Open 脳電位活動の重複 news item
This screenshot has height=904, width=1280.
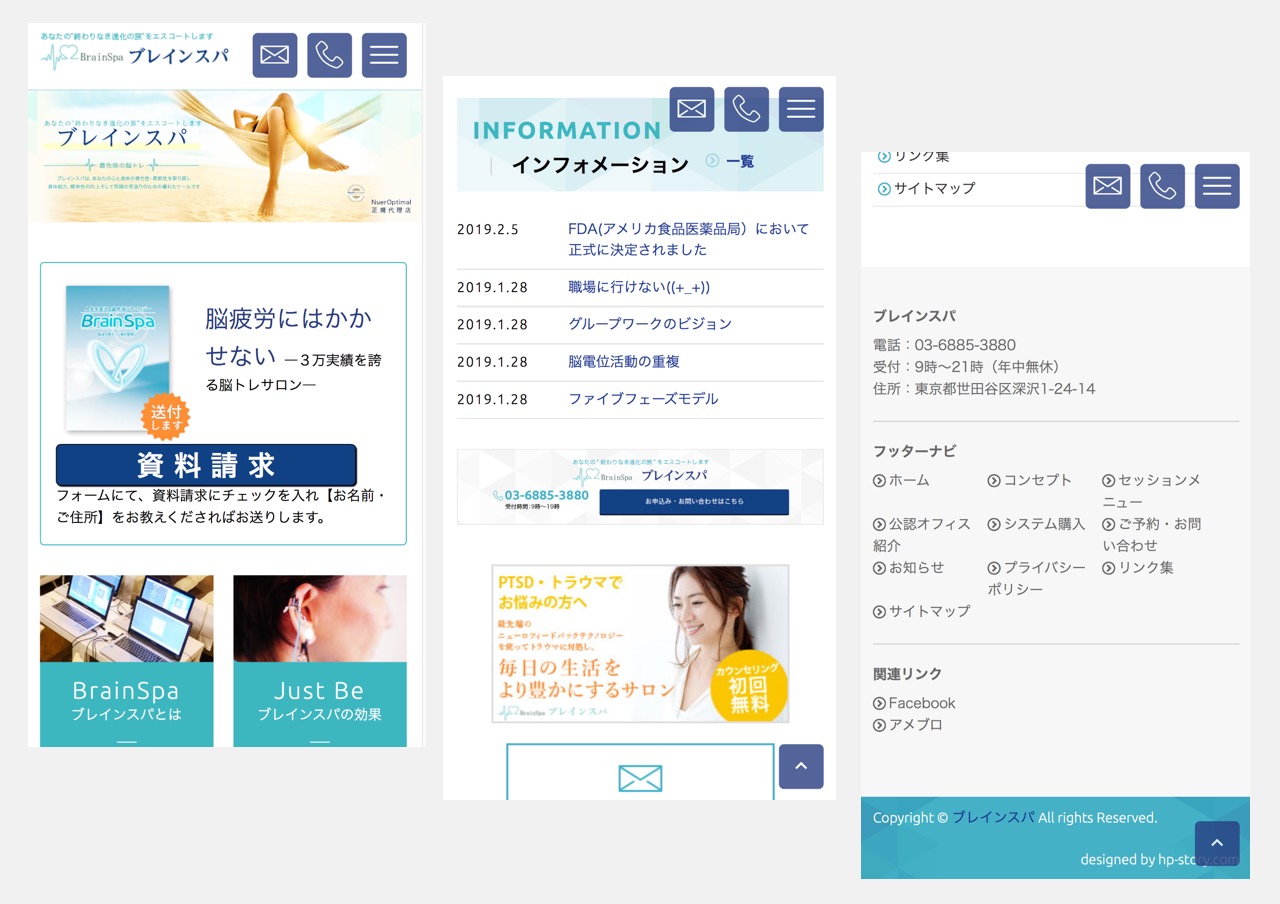coord(624,362)
